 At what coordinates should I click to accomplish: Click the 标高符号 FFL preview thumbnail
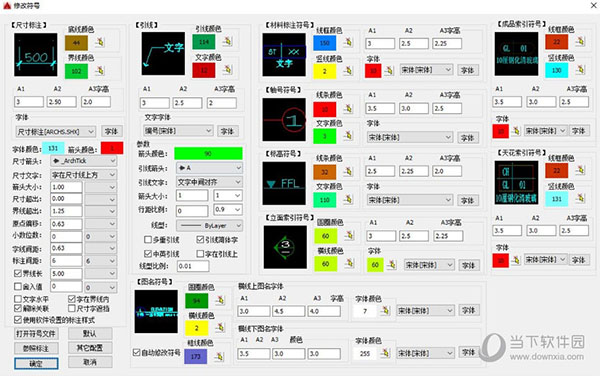(x=284, y=183)
